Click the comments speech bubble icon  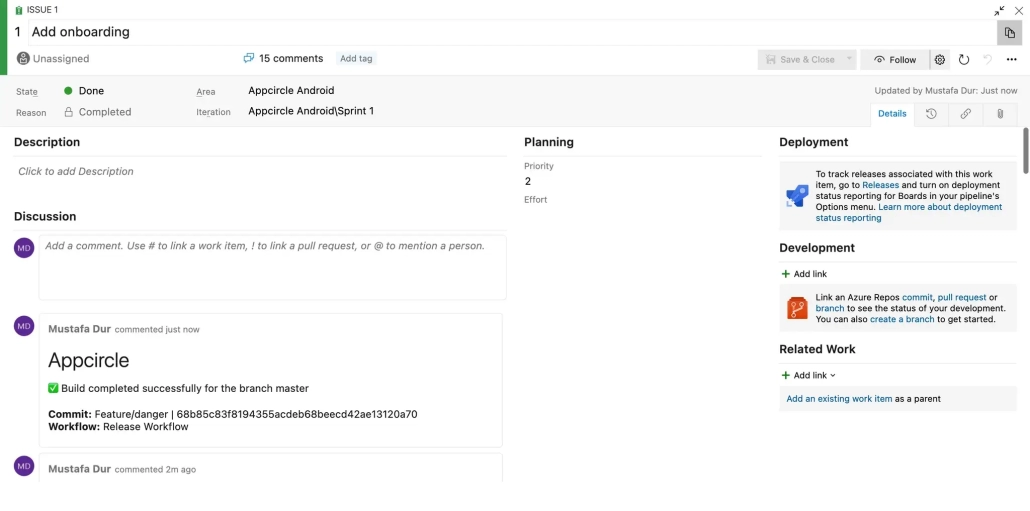click(x=248, y=58)
